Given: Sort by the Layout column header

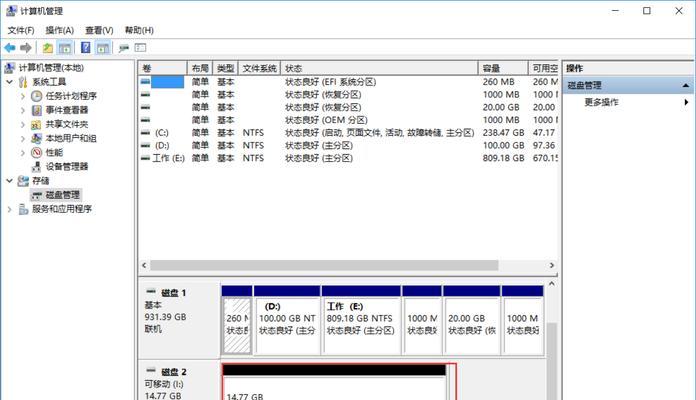Looking at the screenshot, I should coord(200,68).
